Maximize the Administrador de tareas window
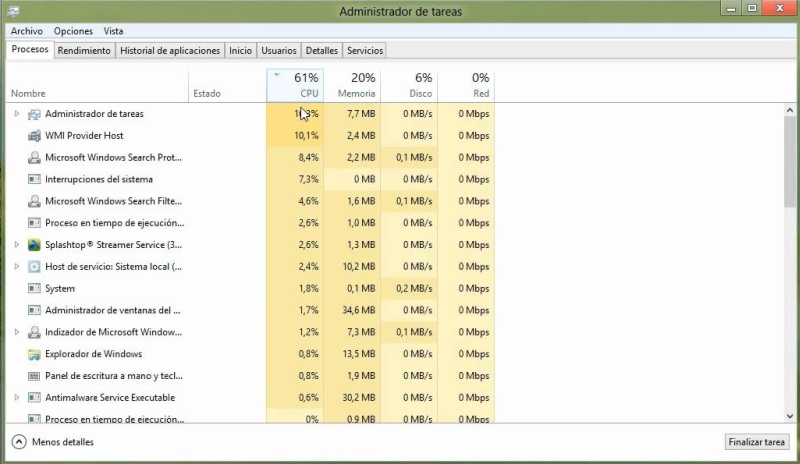Viewport: 800px width, 464px height. 752,8
